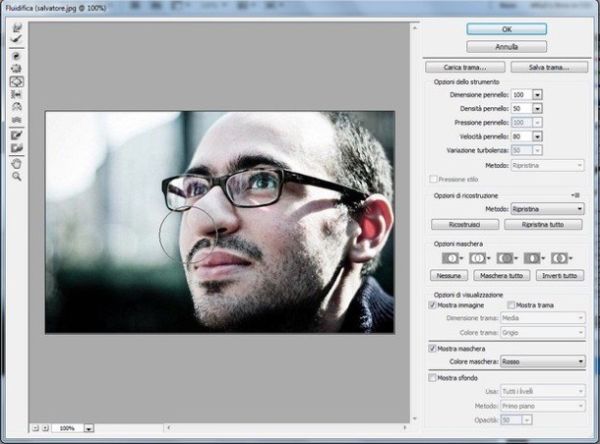Enable the Mostra trama checkbox
600x444 pixels.
coord(511,305)
